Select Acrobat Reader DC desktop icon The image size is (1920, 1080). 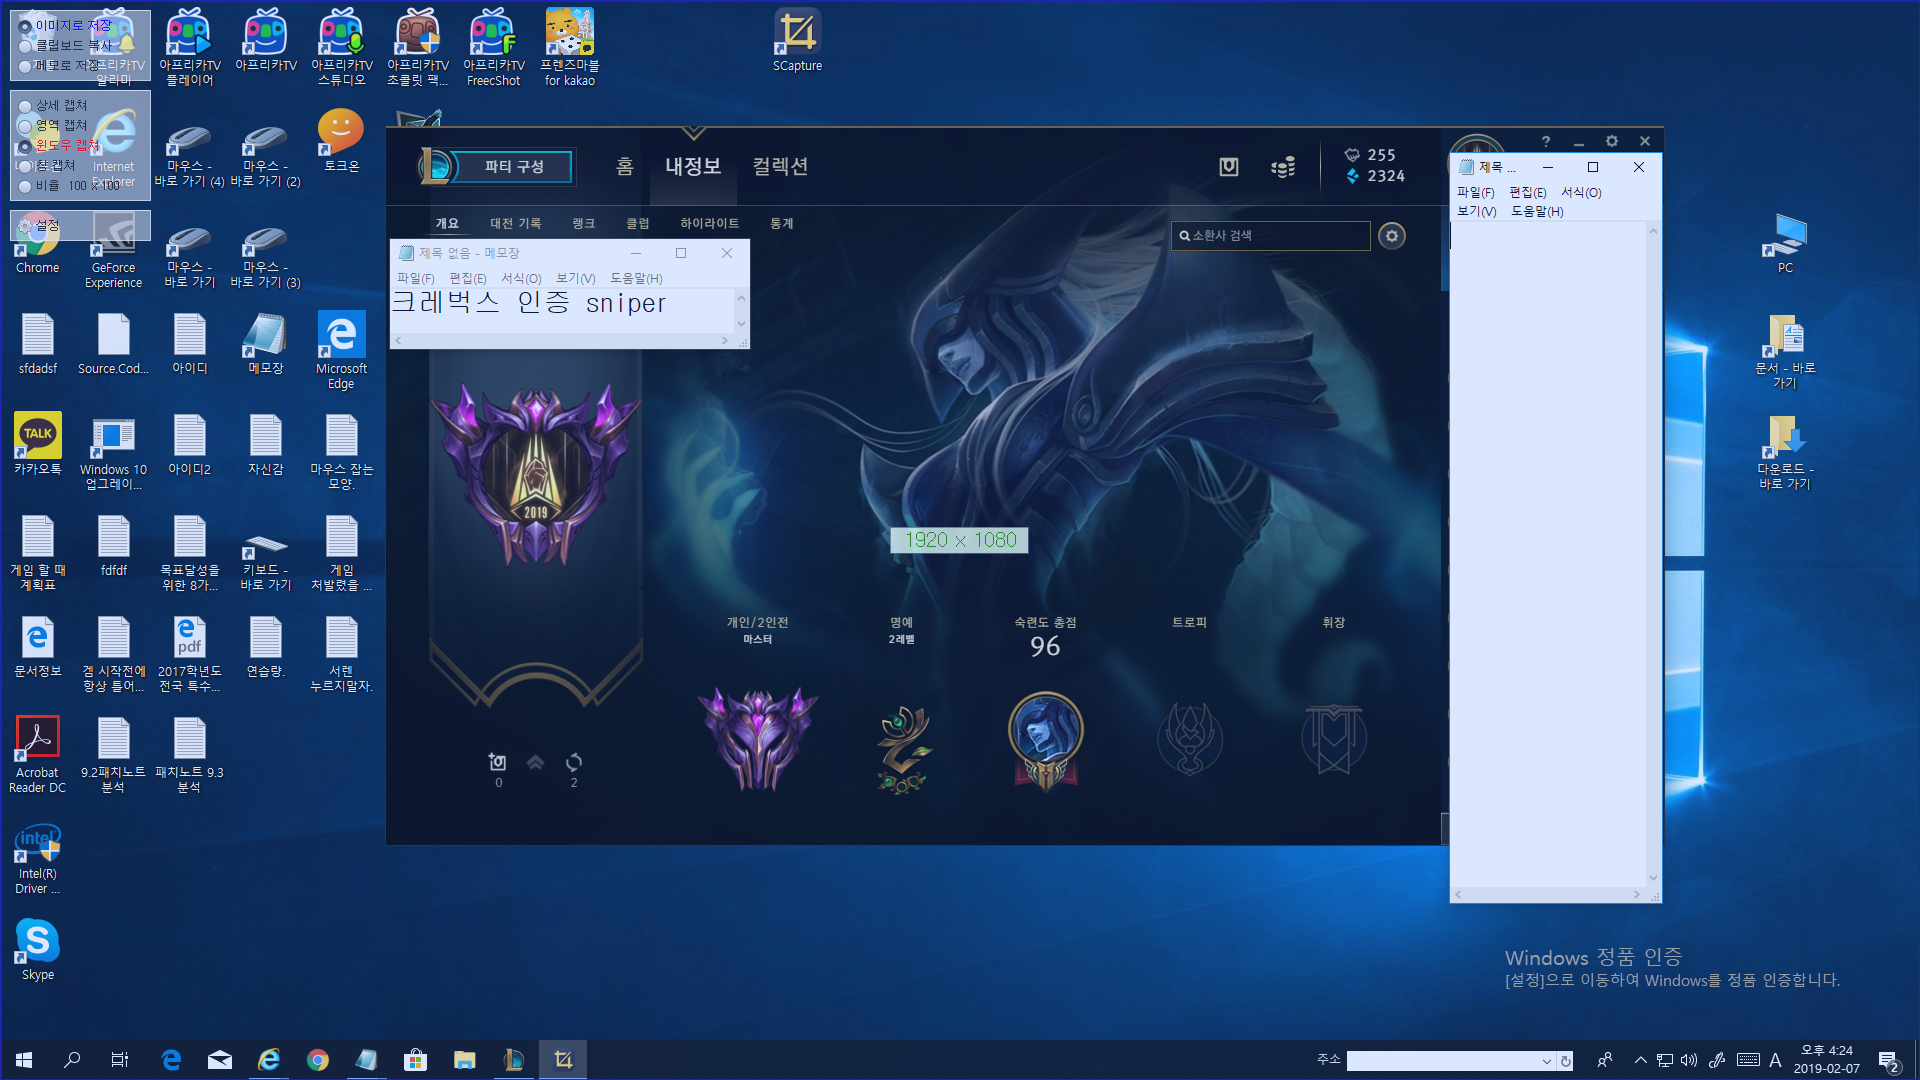(38, 755)
